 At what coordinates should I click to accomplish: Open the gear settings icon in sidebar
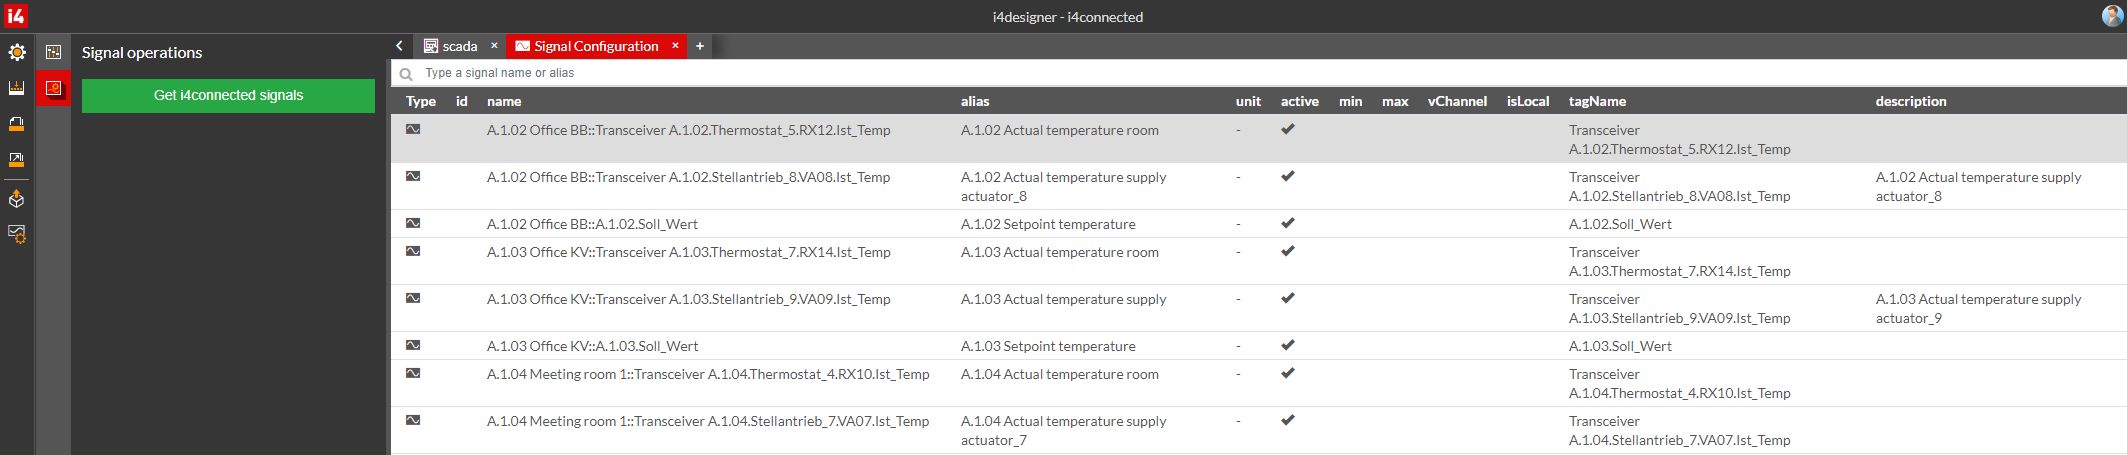click(x=17, y=52)
